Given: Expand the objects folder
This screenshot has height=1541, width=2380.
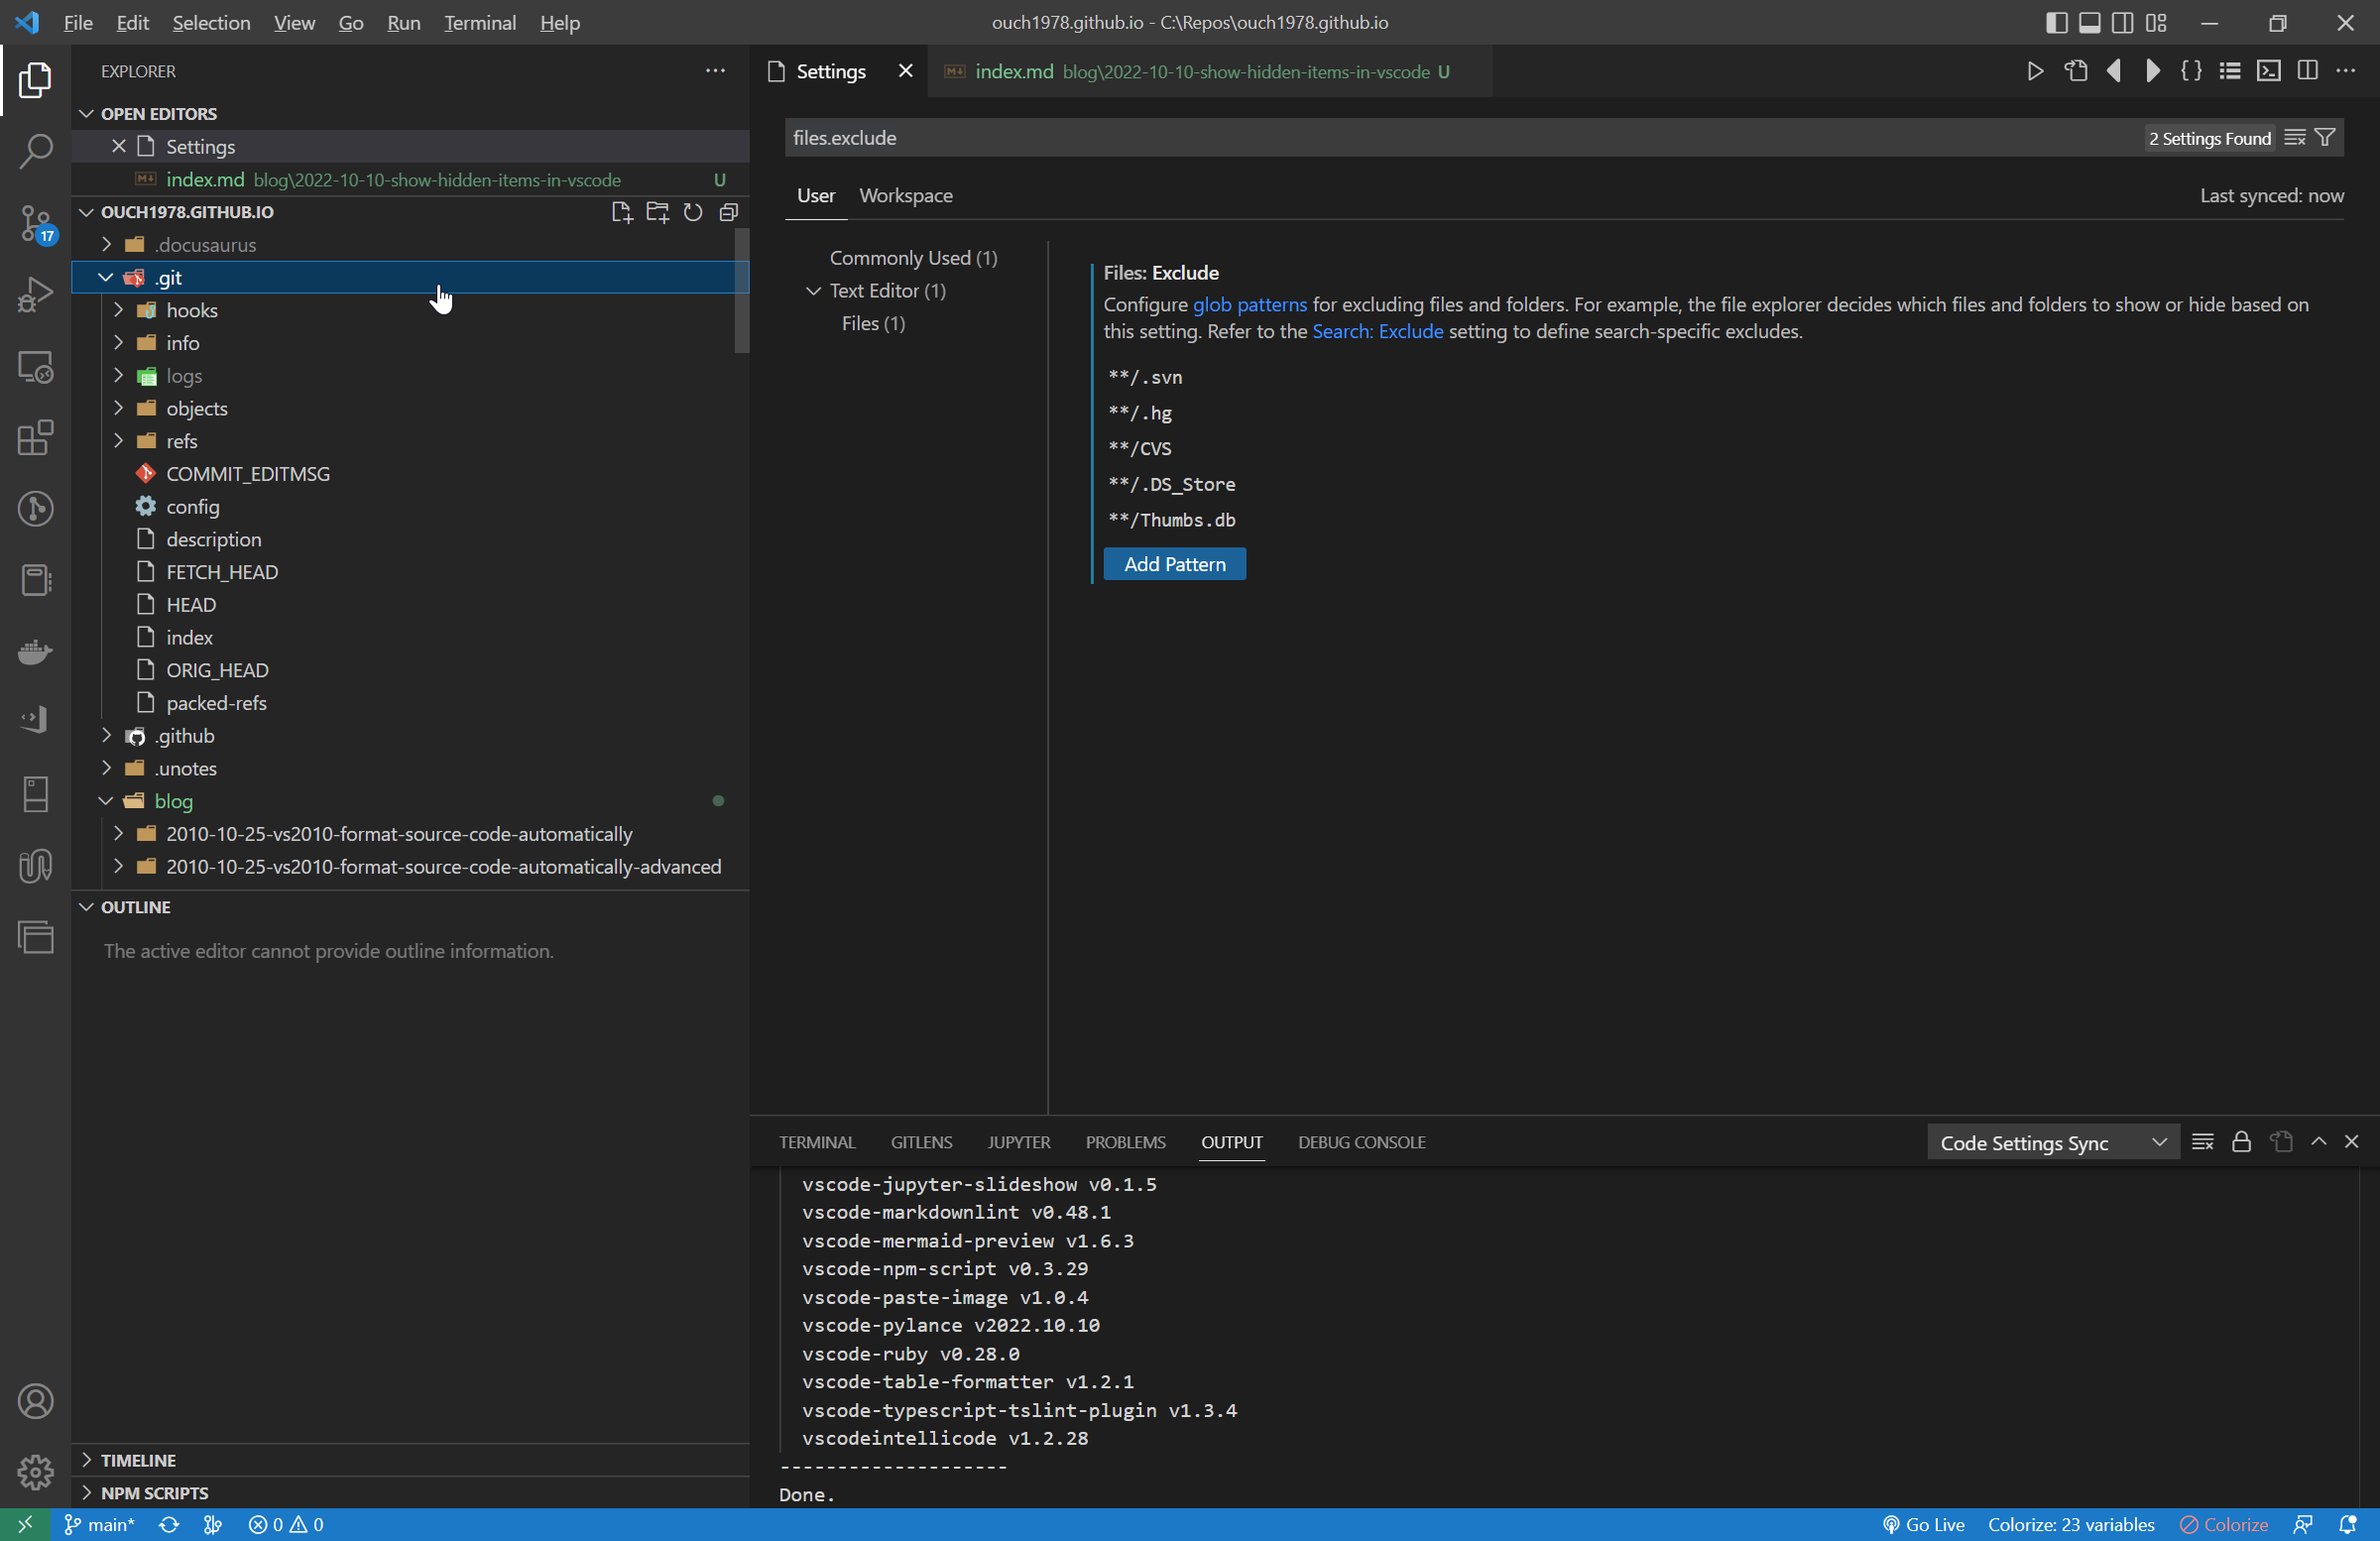Looking at the screenshot, I should 118,409.
